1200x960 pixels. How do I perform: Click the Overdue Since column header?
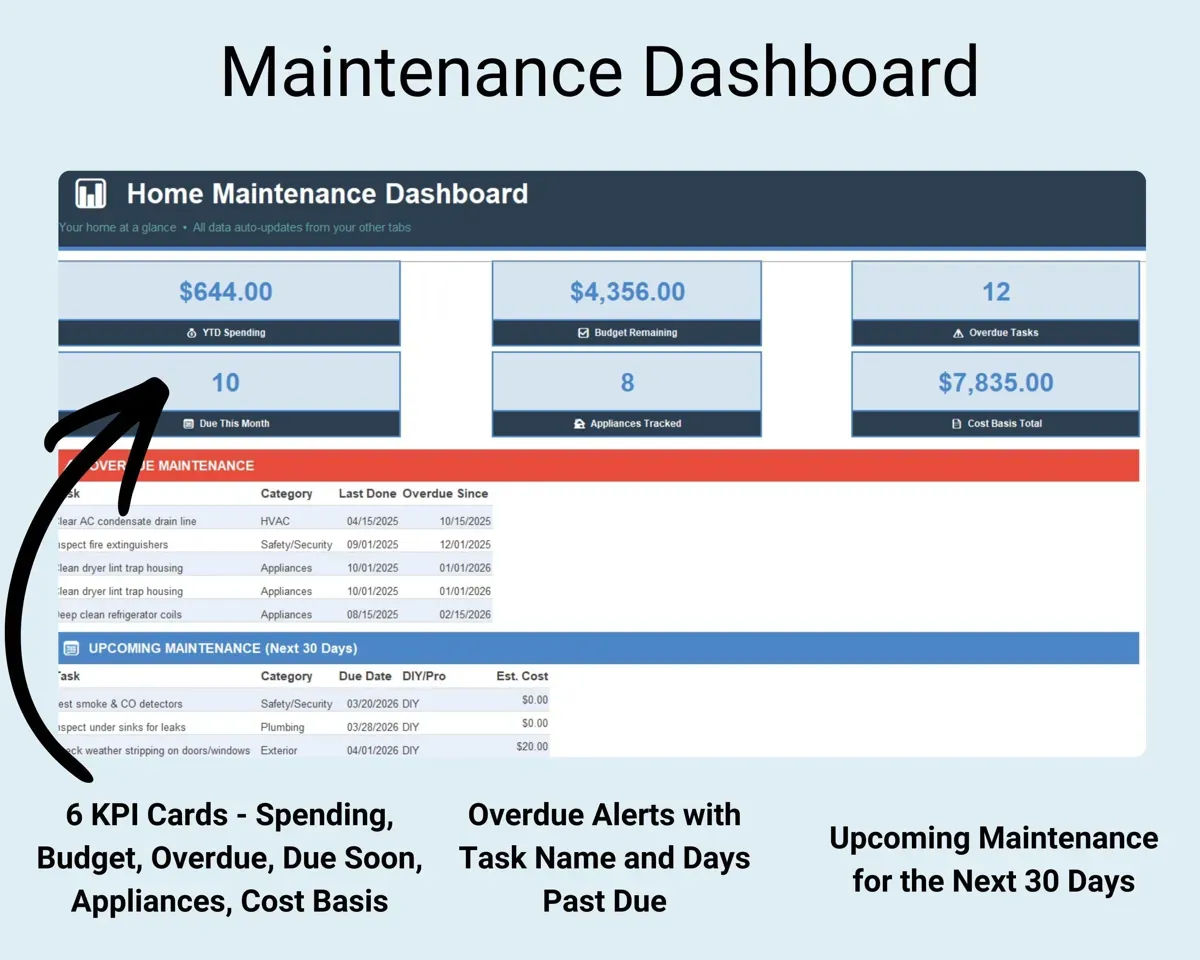(445, 494)
